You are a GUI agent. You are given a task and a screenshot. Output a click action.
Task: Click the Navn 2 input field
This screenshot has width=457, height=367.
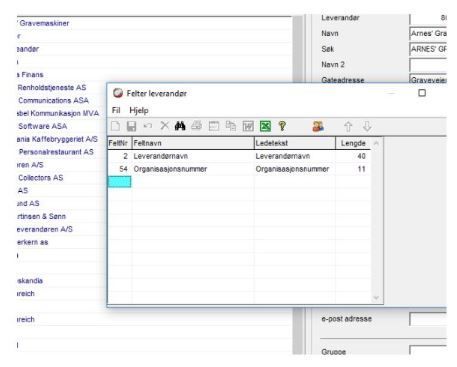pos(428,65)
